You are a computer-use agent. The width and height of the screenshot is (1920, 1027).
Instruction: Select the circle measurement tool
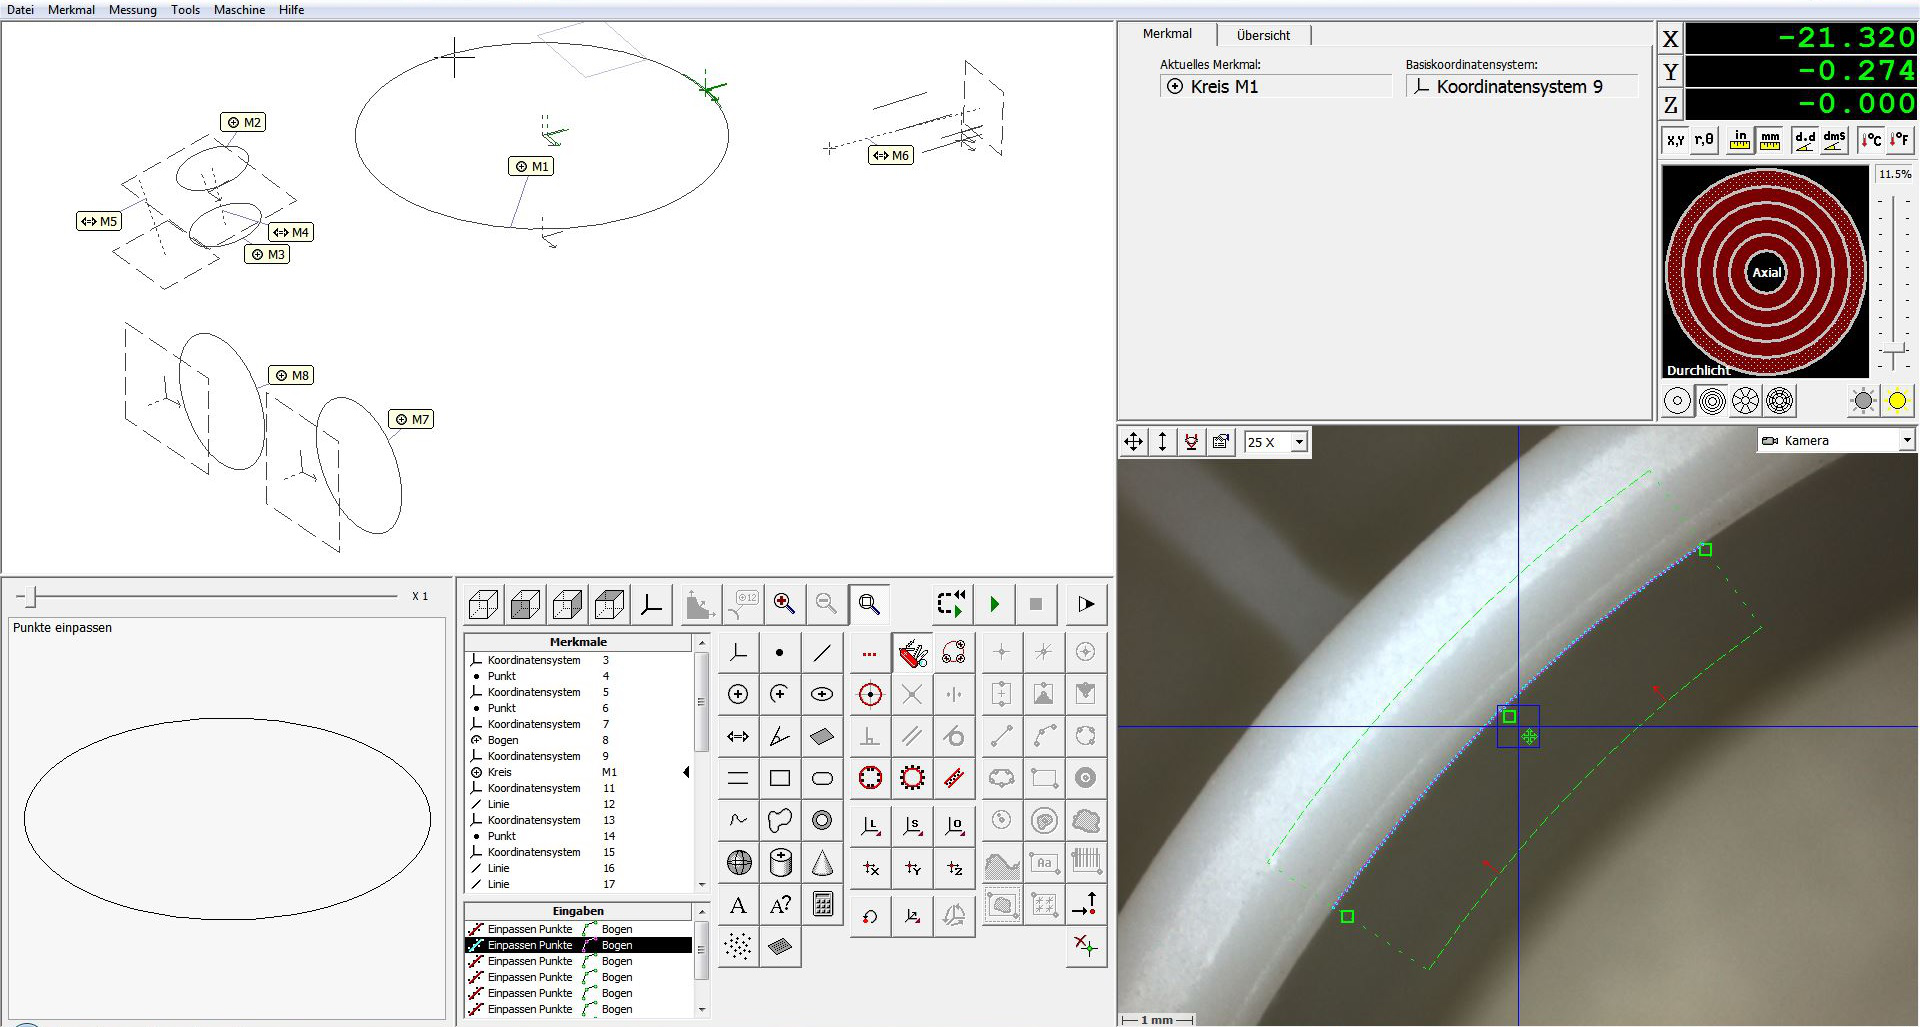tap(738, 694)
